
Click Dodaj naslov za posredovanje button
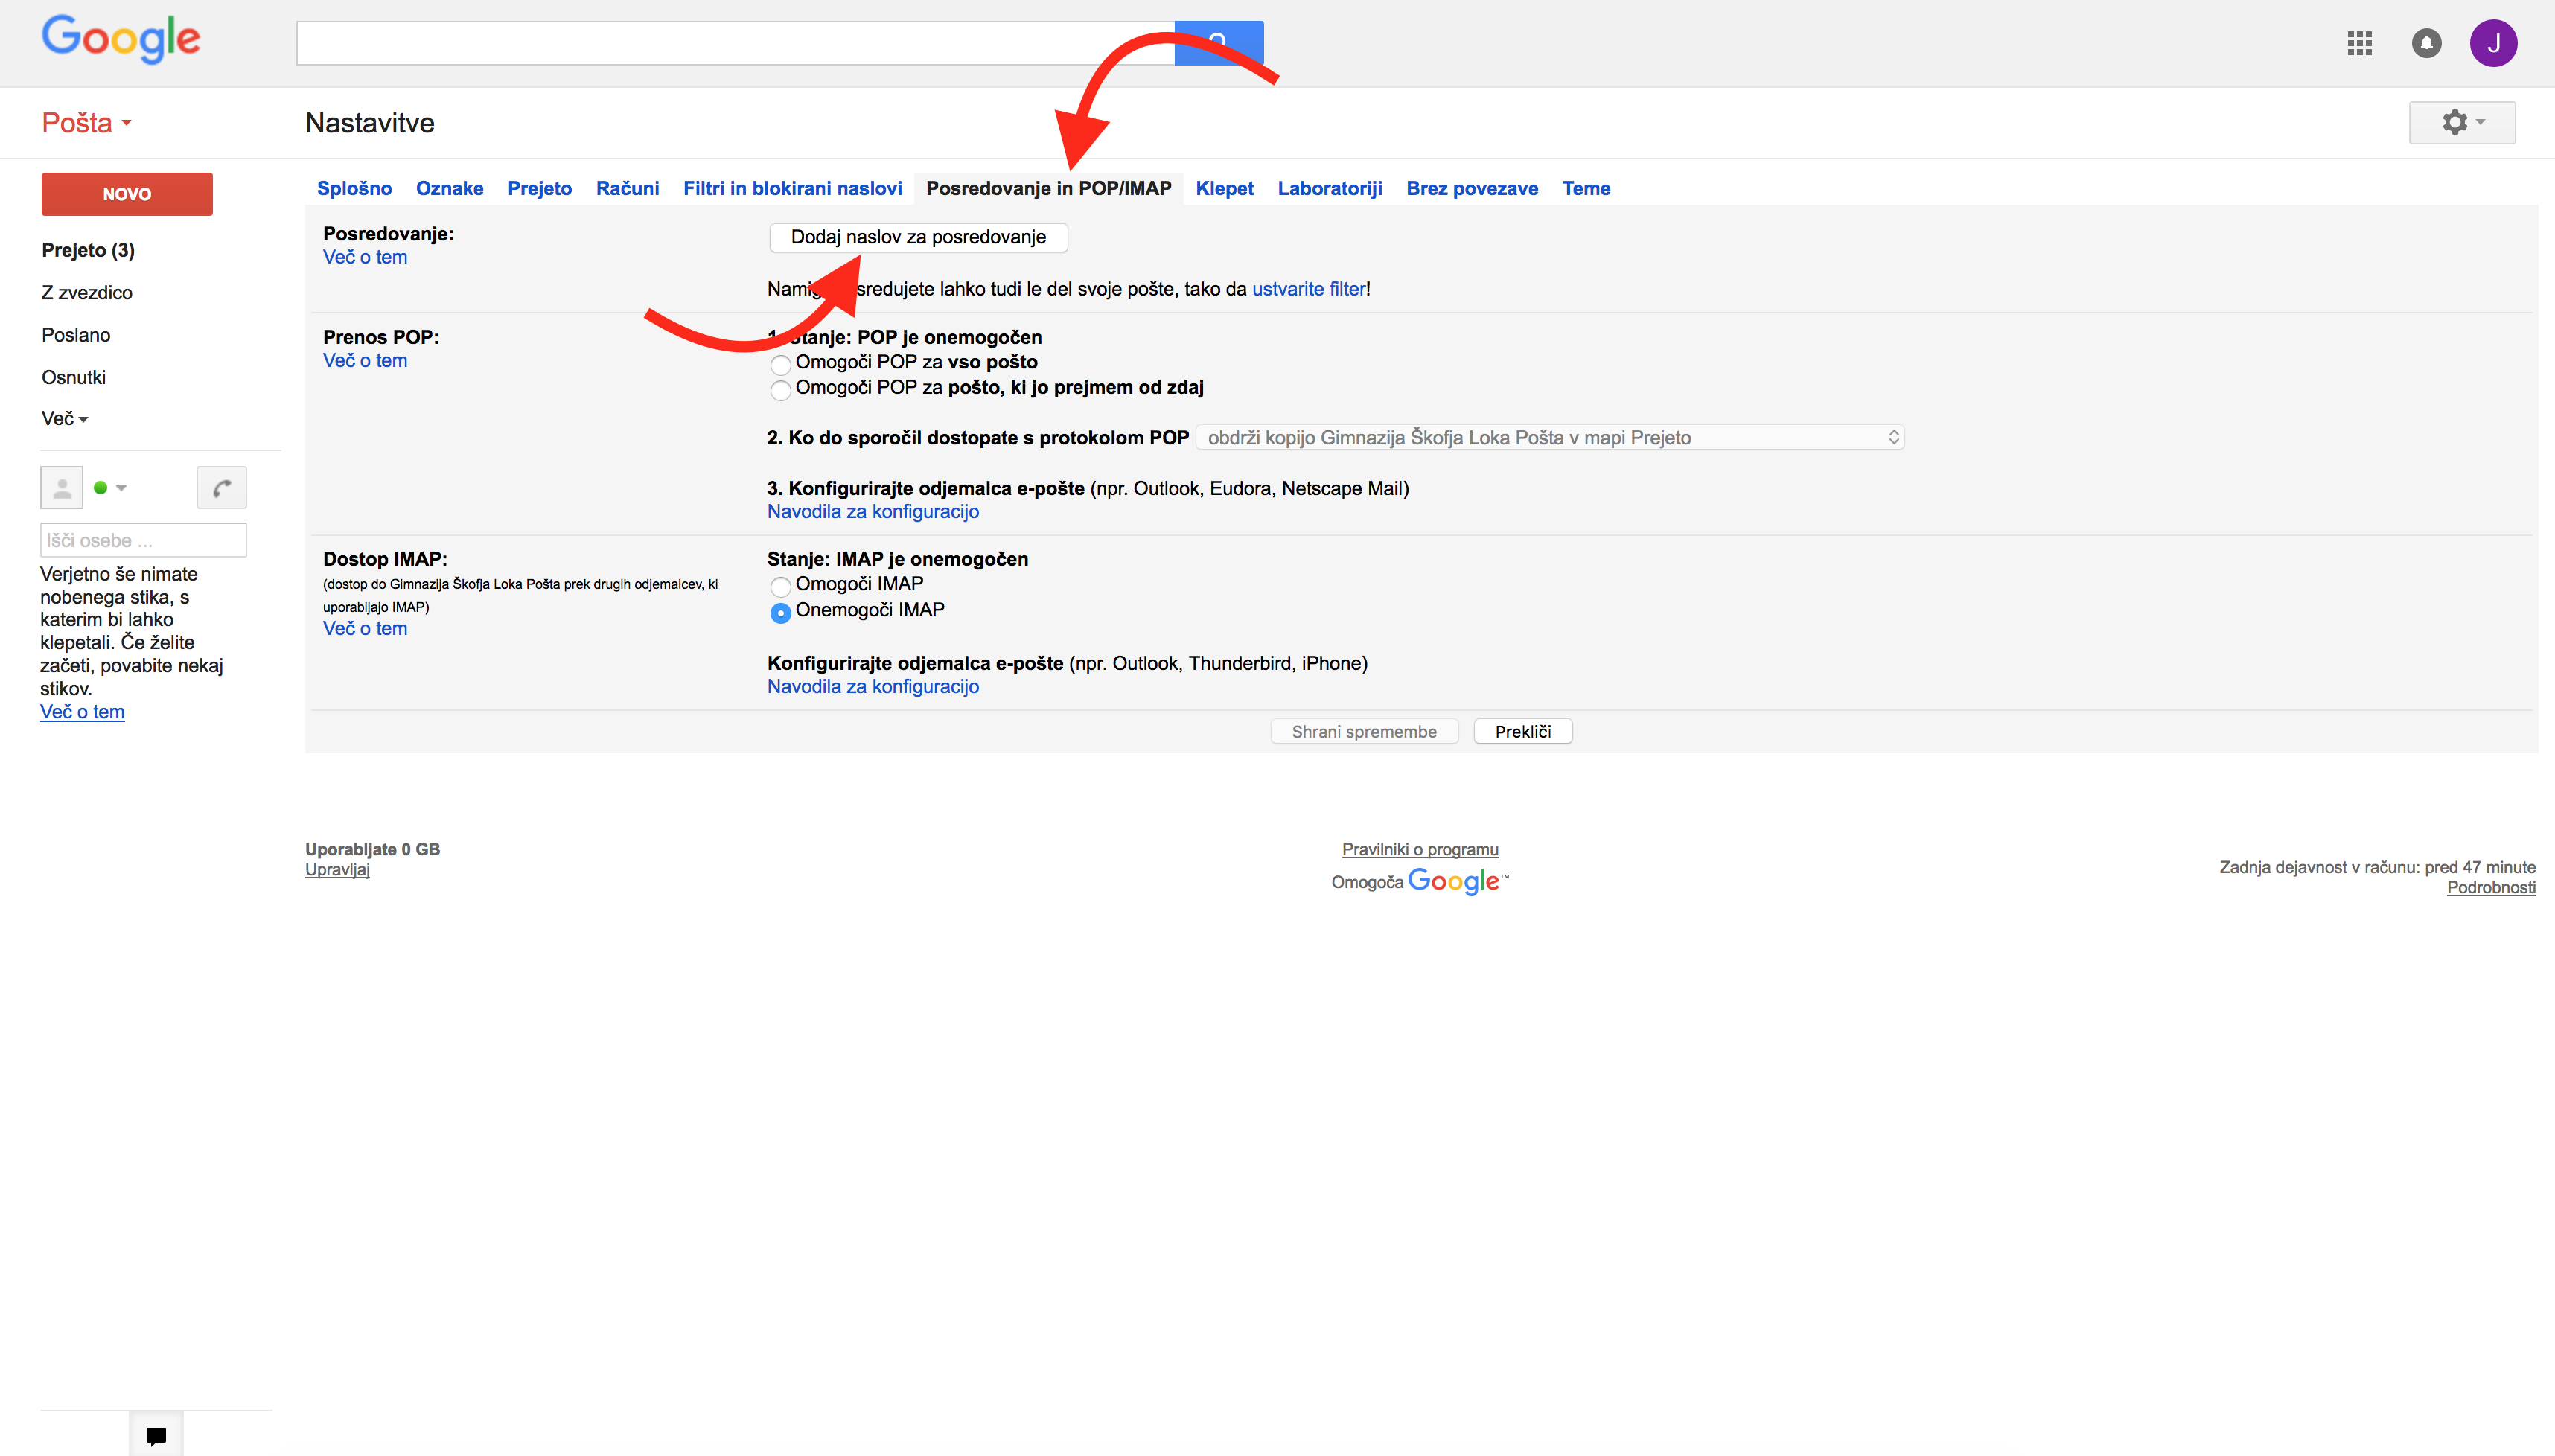[918, 238]
